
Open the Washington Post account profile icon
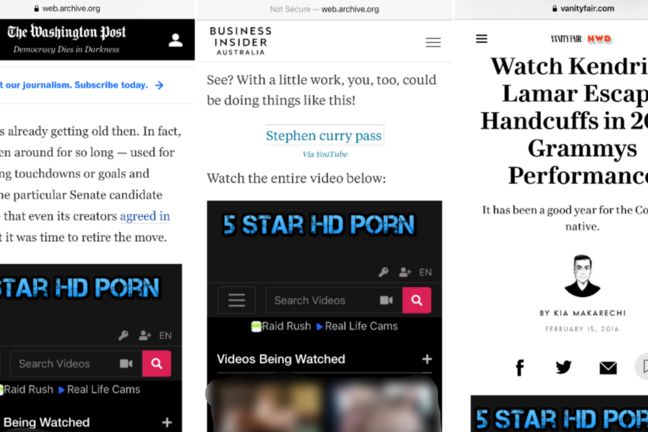pos(175,40)
